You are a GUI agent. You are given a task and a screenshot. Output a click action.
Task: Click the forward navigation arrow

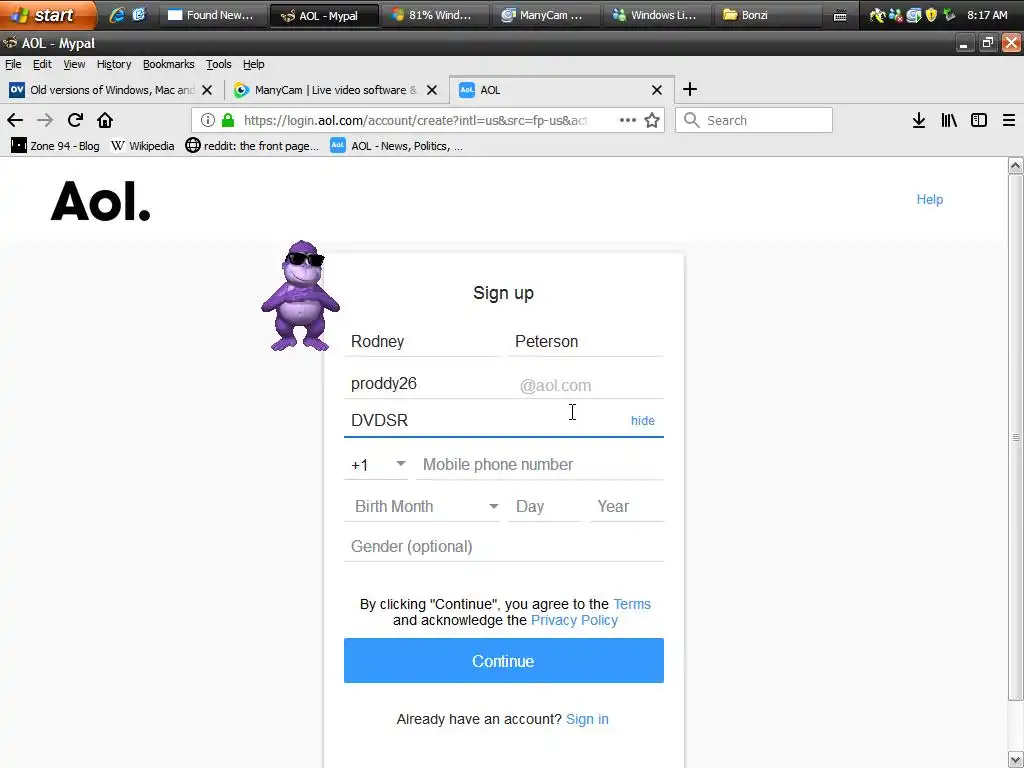click(45, 120)
